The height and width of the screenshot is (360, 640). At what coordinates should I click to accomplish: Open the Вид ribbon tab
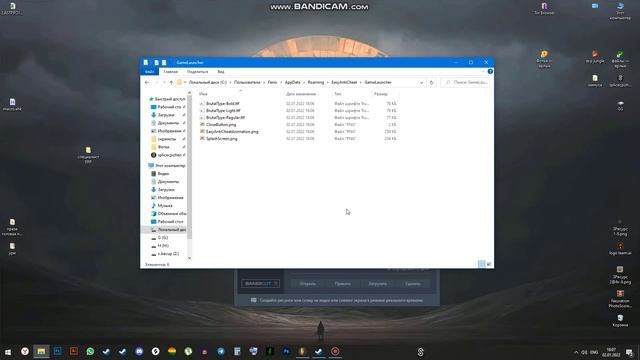point(221,72)
